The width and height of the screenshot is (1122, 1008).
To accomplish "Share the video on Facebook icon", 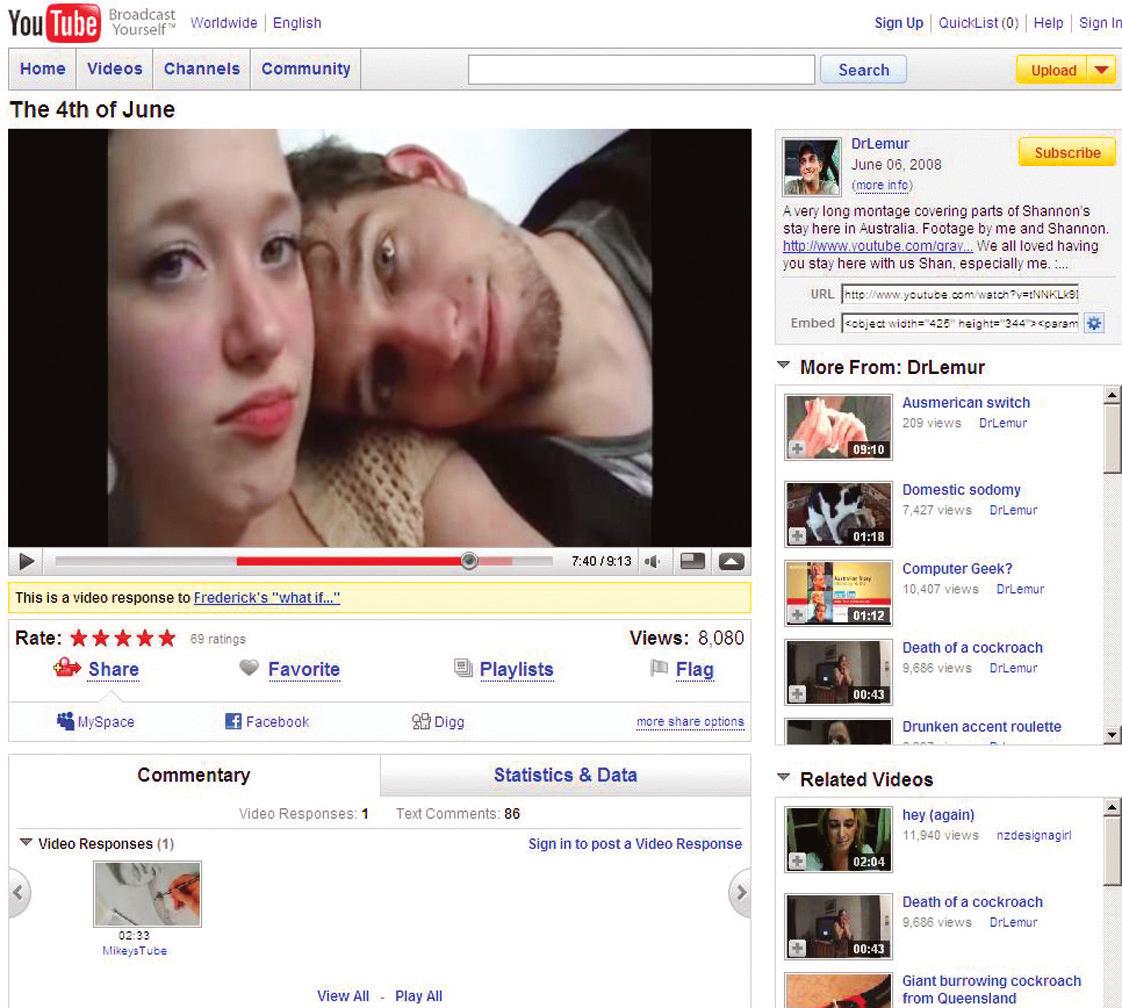I will point(233,721).
